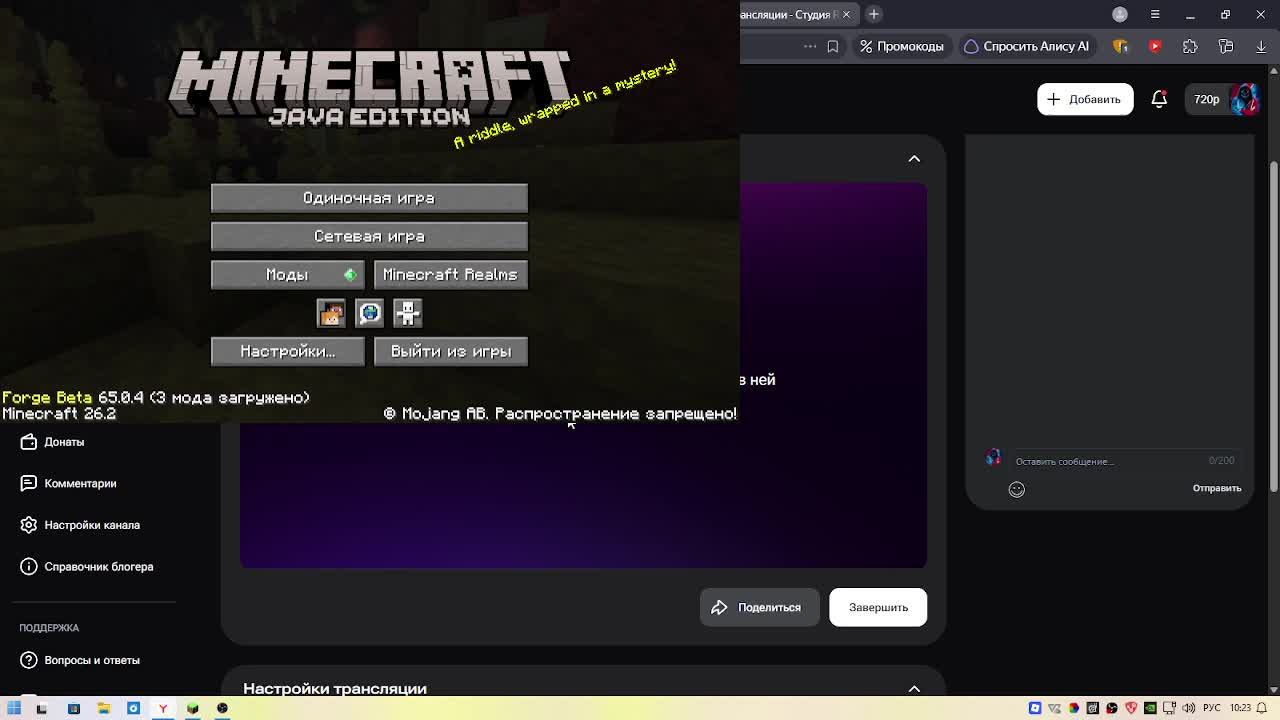
Task: Click the Оставить сообщение chat input field
Action: 1105,461
